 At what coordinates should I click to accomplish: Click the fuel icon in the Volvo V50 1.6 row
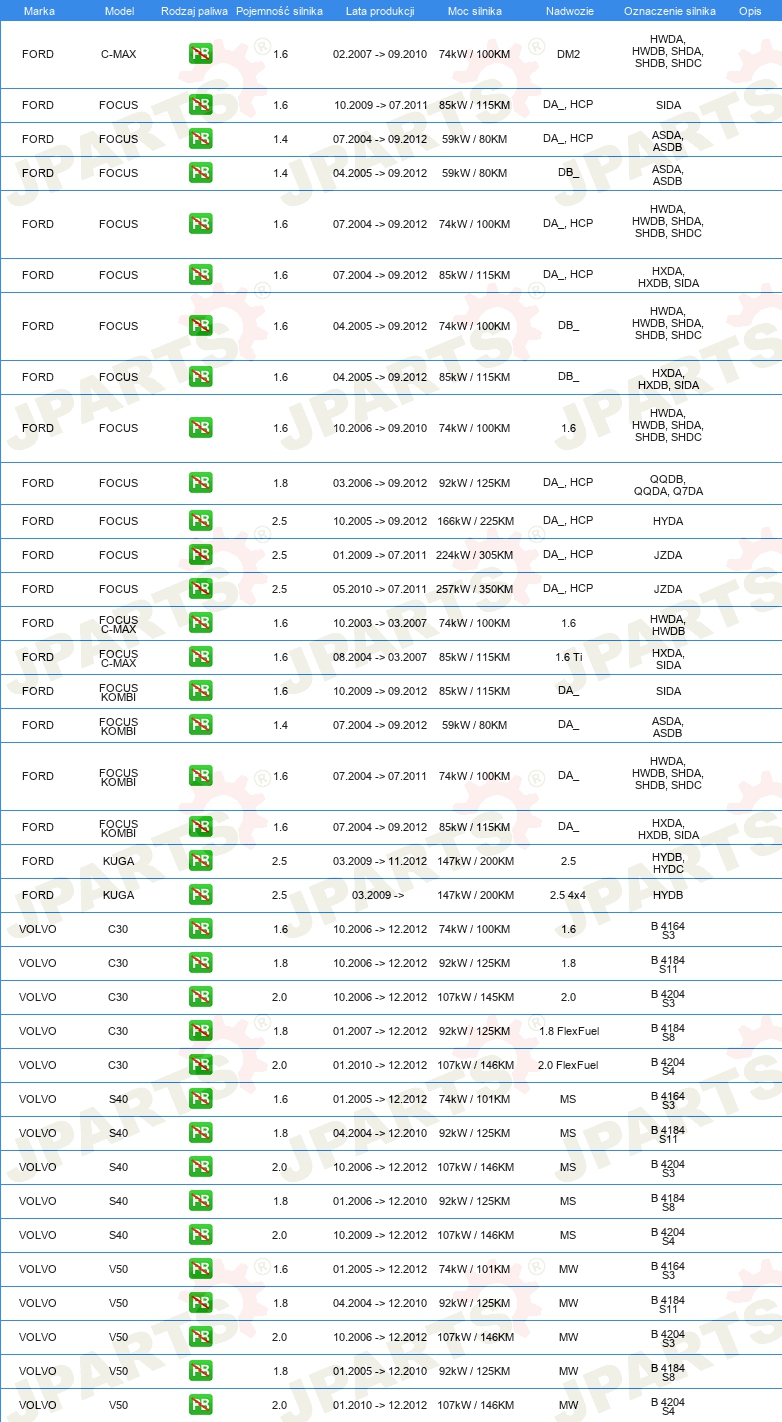[x=200, y=1269]
